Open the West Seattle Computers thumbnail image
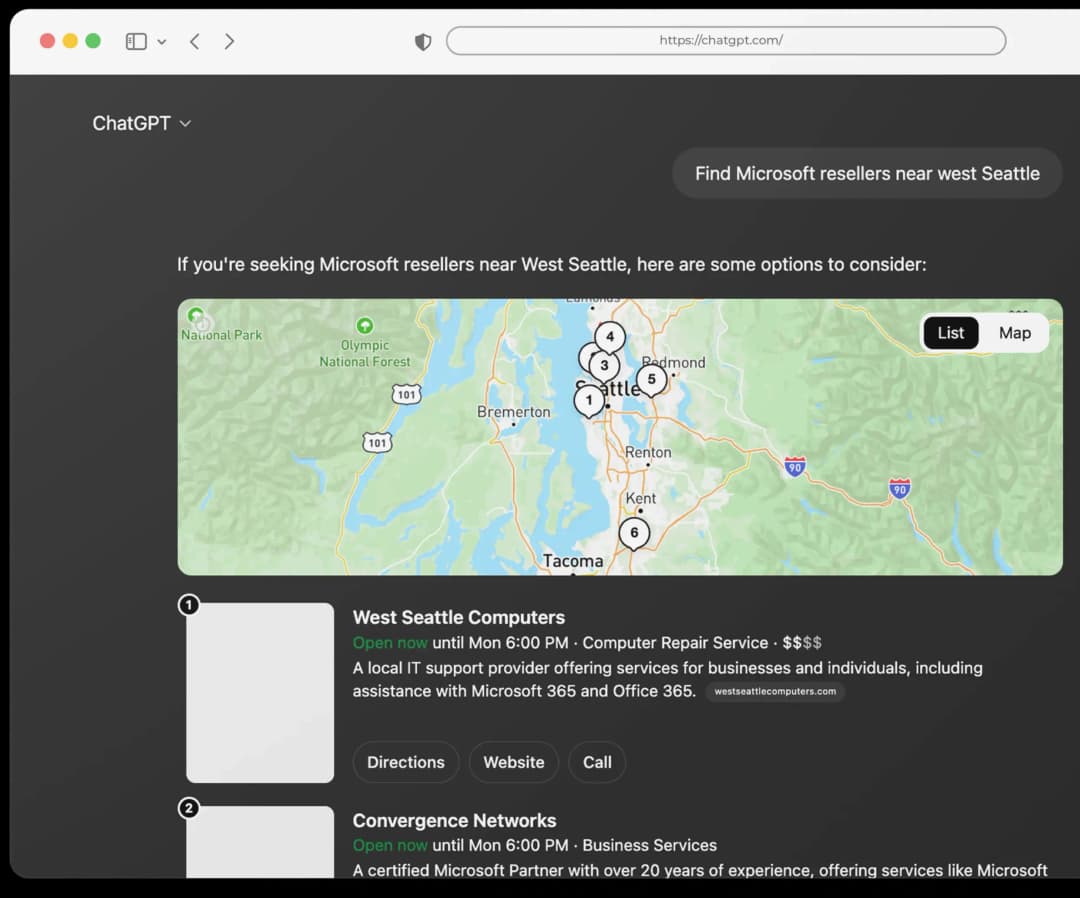This screenshot has width=1080, height=898. click(260, 692)
